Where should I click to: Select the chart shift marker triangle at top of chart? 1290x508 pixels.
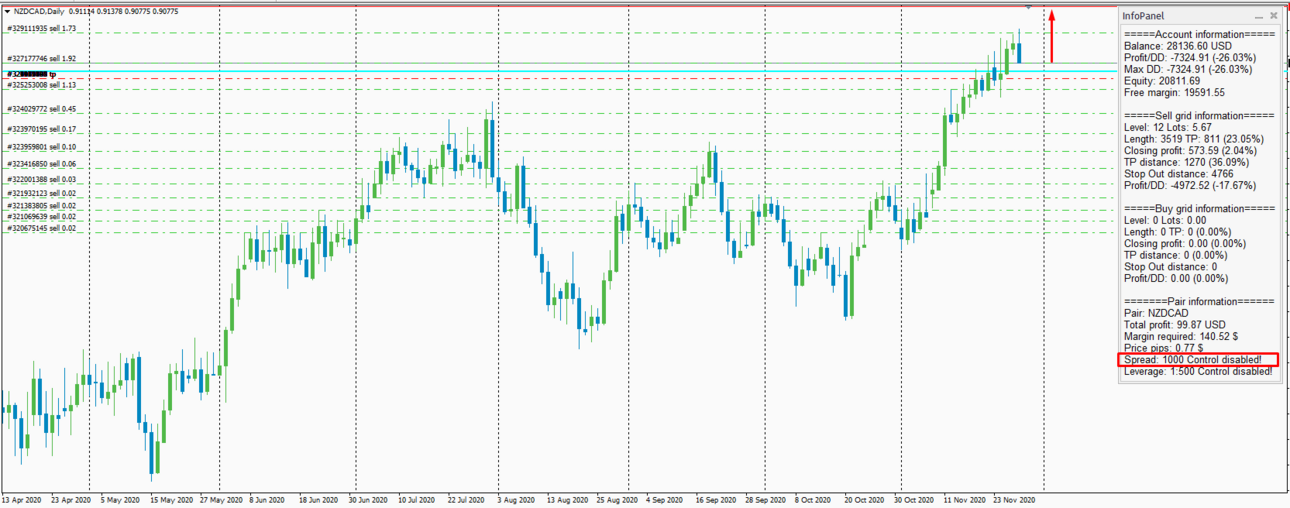(x=1029, y=7)
